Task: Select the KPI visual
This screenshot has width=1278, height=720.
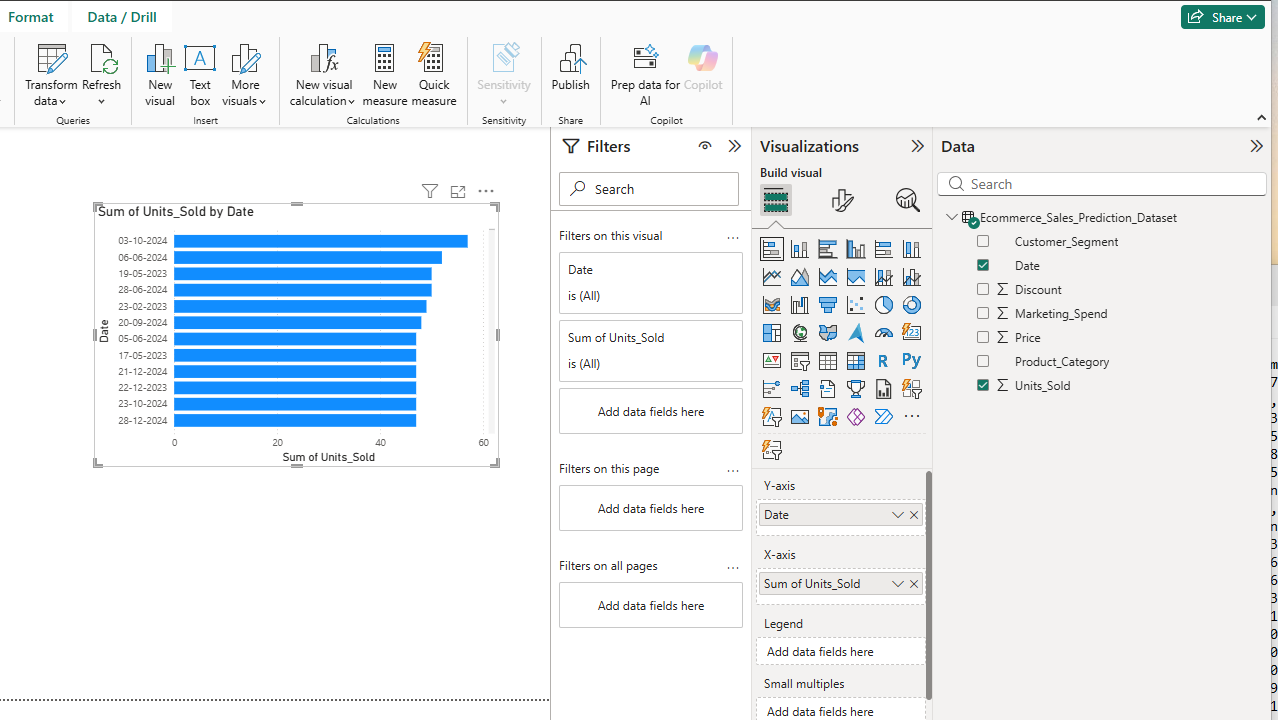Action: (x=771, y=360)
